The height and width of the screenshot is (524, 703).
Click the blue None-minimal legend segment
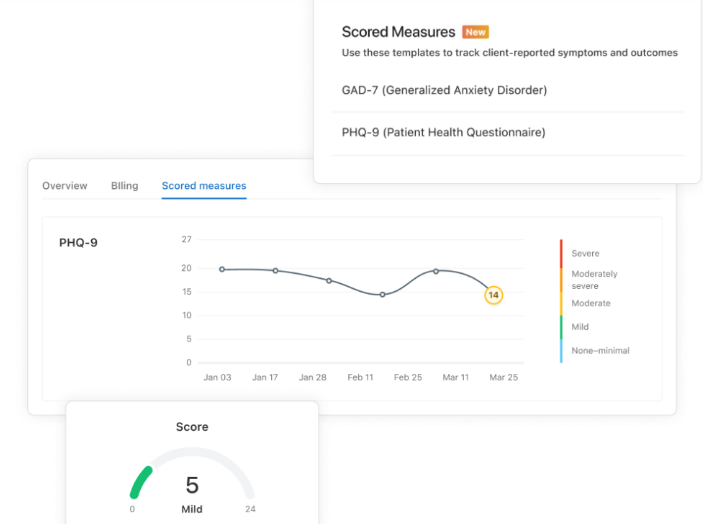click(561, 351)
